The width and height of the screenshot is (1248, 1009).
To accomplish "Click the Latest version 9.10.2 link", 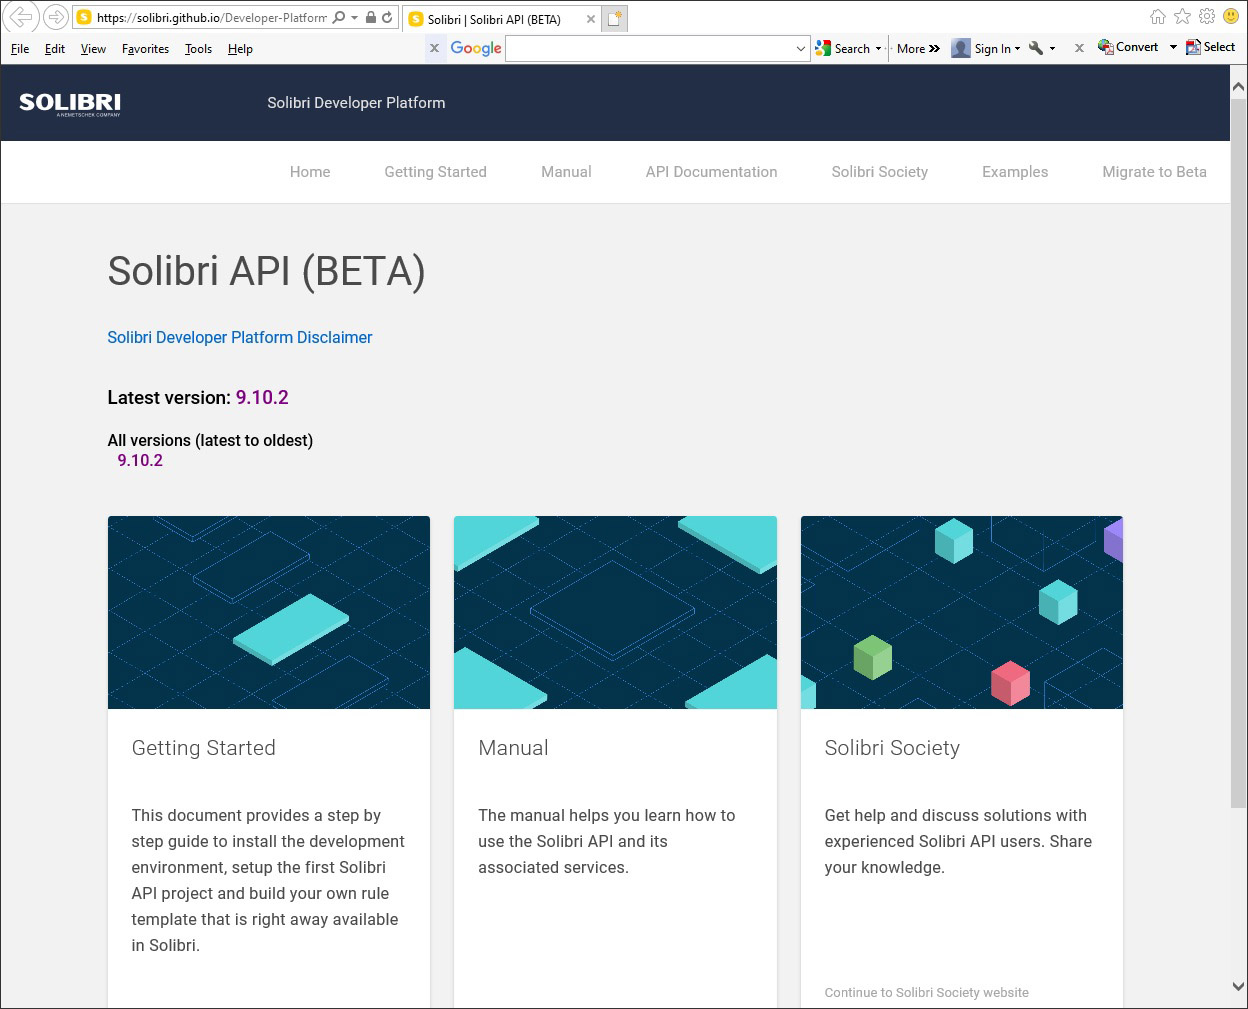I will pyautogui.click(x=262, y=398).
